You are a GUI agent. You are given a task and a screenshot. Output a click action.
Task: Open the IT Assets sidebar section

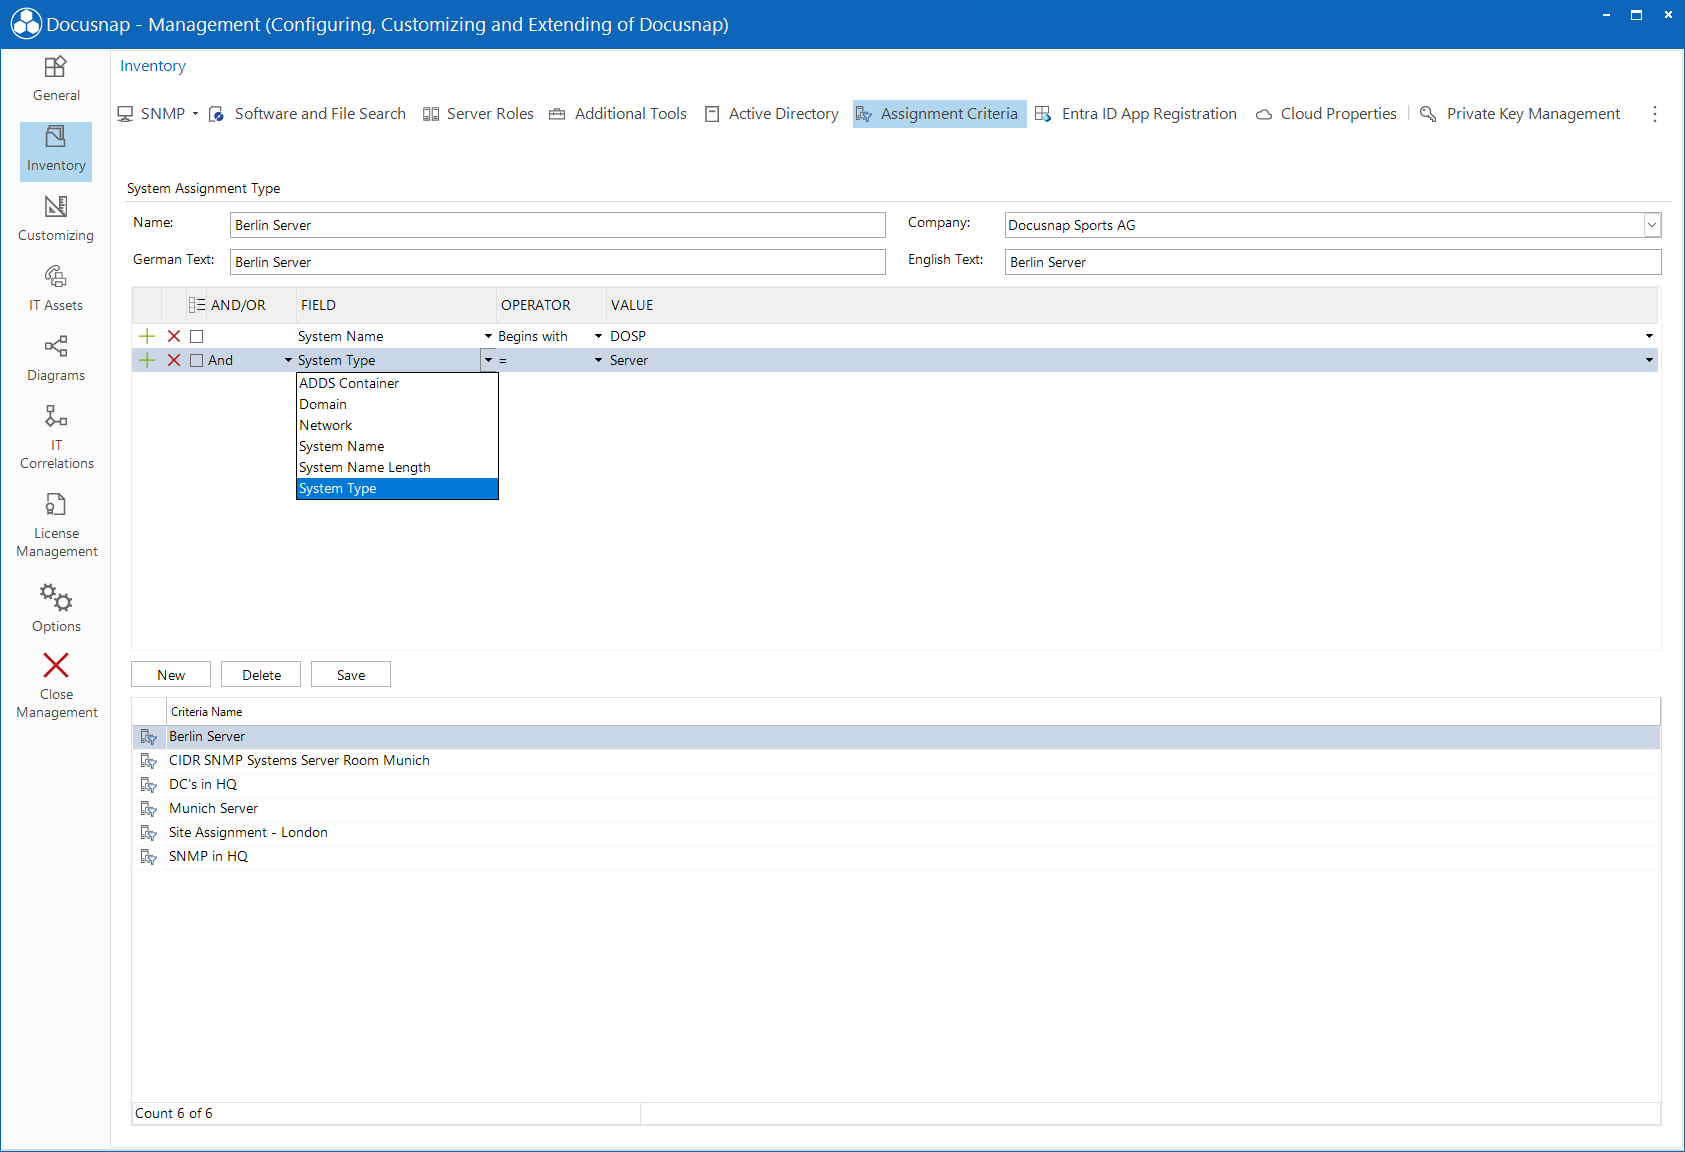coord(56,290)
